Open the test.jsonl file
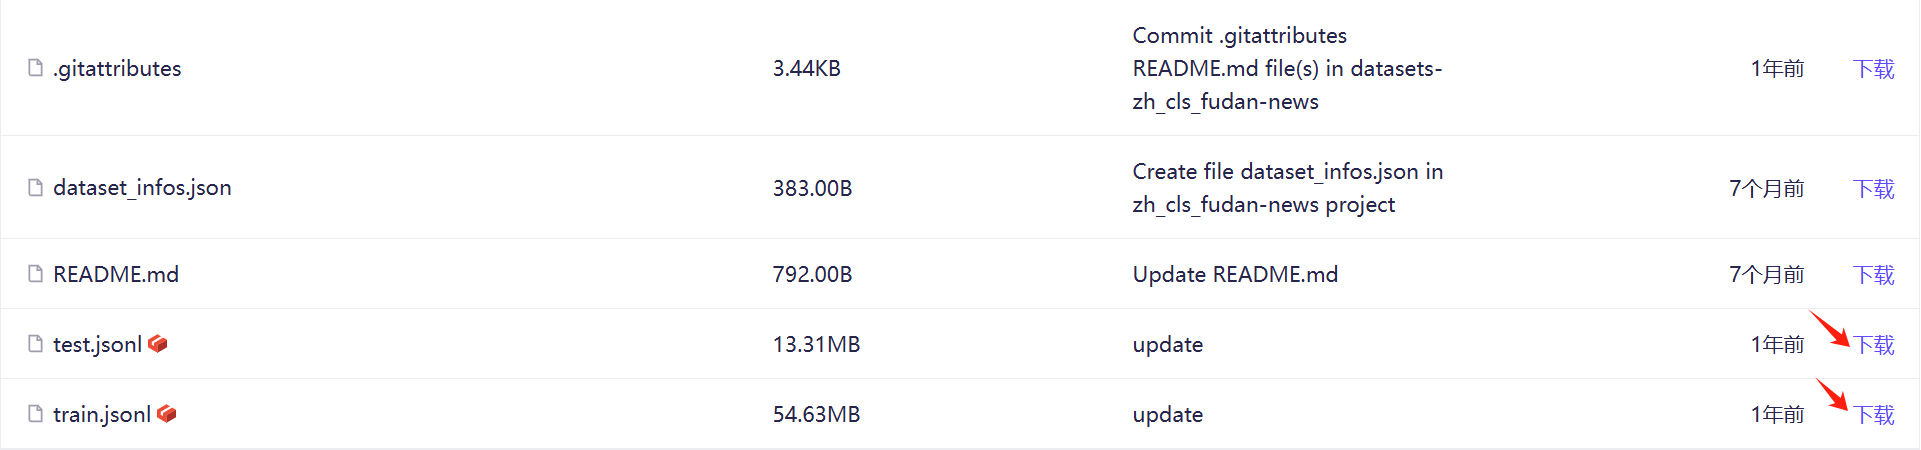1921x450 pixels. point(97,344)
